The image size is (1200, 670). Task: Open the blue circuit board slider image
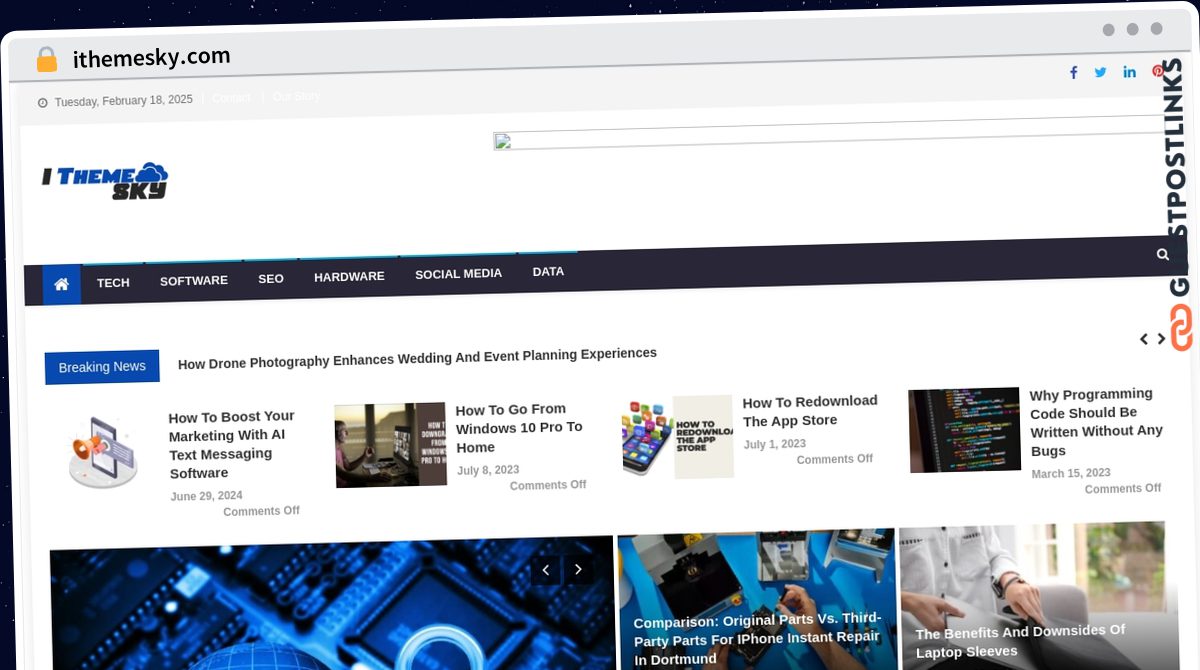331,604
